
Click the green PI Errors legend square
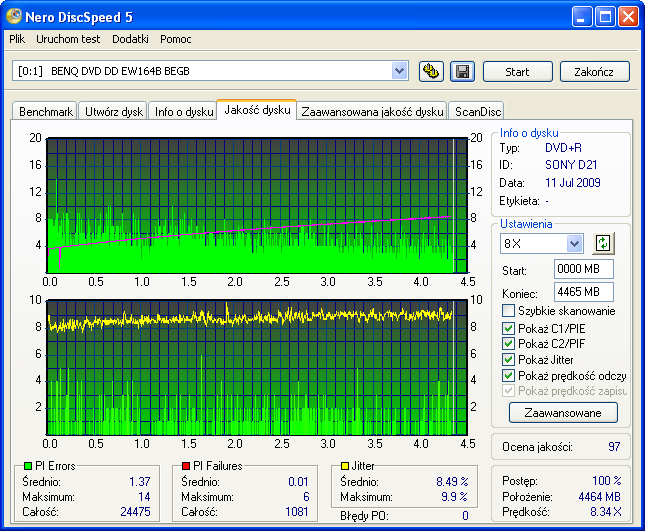click(x=28, y=466)
